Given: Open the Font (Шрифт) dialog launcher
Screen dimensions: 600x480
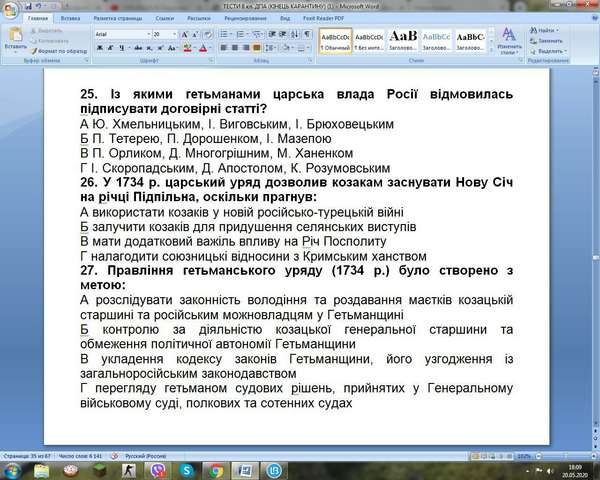Looking at the screenshot, I should click(211, 60).
